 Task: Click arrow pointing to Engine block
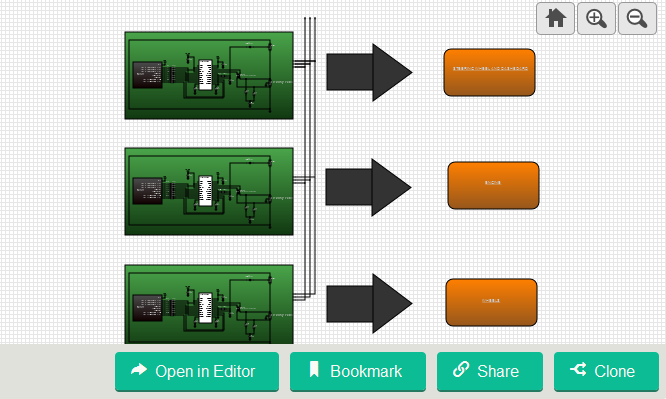click(x=368, y=187)
